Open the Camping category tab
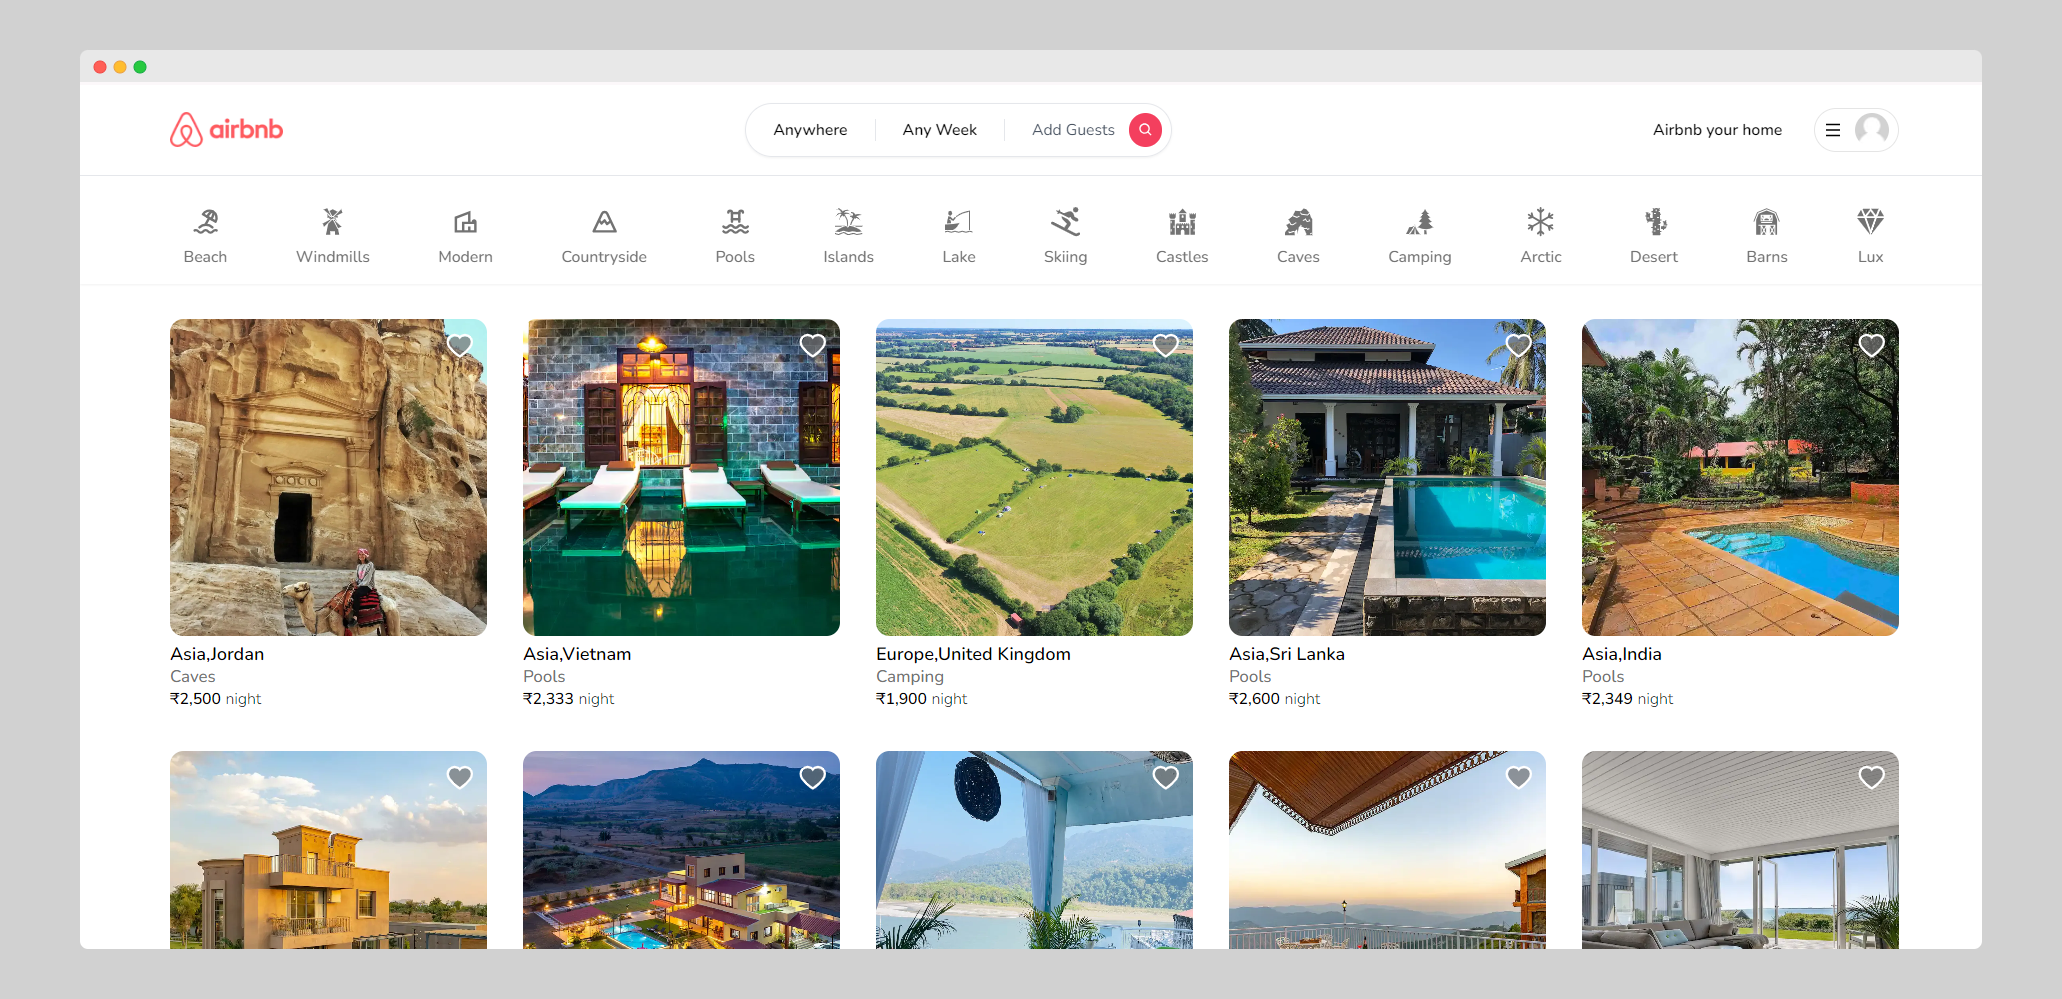This screenshot has height=999, width=2062. pos(1420,233)
